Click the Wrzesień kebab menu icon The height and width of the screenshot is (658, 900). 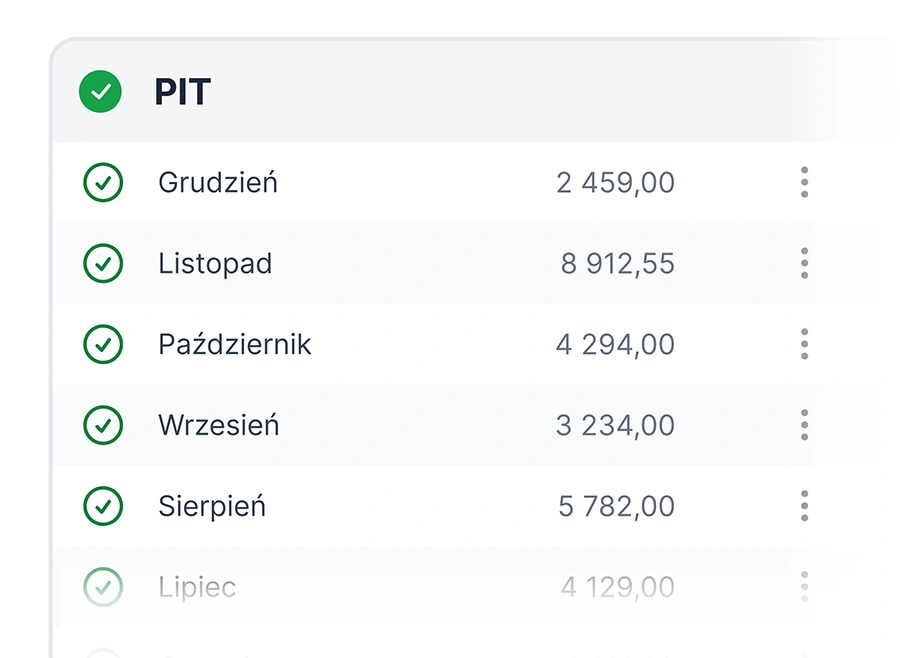tap(804, 426)
